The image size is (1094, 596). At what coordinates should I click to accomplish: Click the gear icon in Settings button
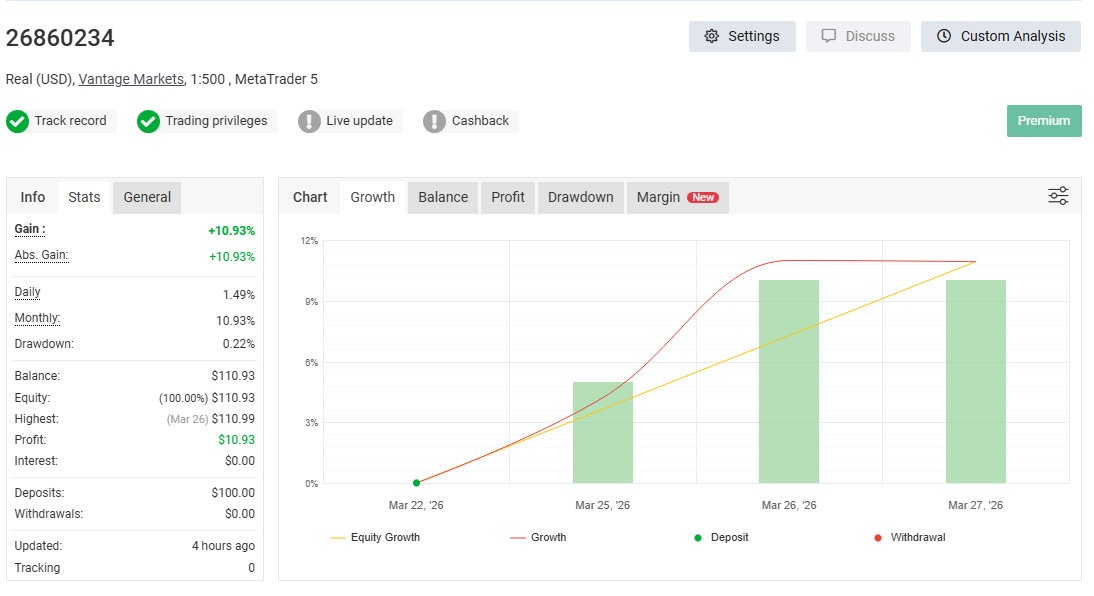pyautogui.click(x=711, y=36)
